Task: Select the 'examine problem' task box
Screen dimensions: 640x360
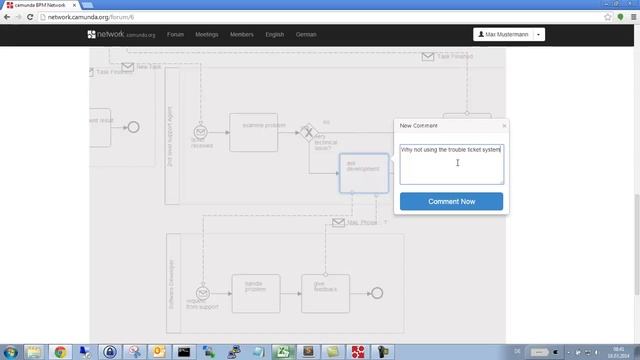Action: [253, 132]
